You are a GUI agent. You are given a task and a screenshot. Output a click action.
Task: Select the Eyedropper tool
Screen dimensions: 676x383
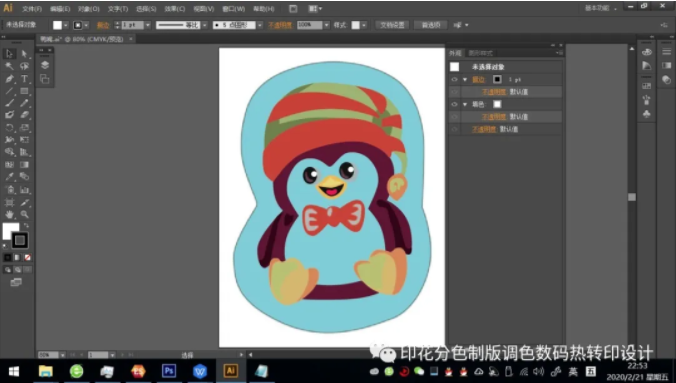coord(9,177)
